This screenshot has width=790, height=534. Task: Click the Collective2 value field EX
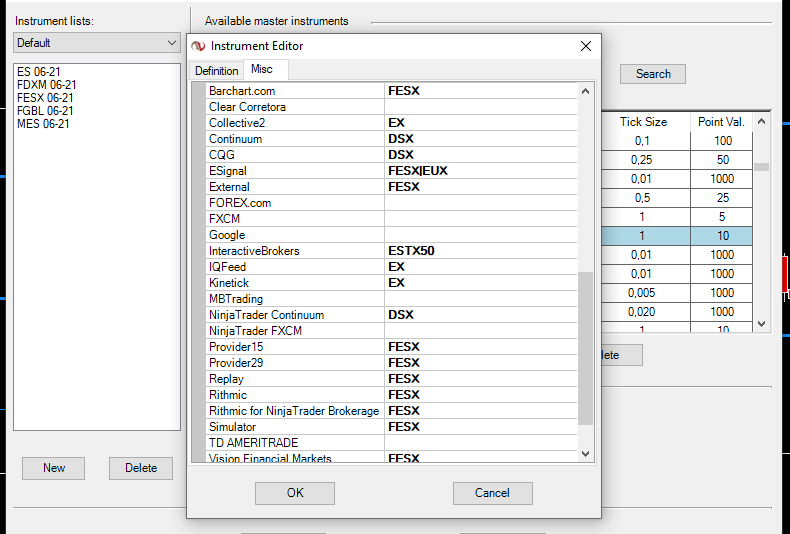tap(481, 123)
